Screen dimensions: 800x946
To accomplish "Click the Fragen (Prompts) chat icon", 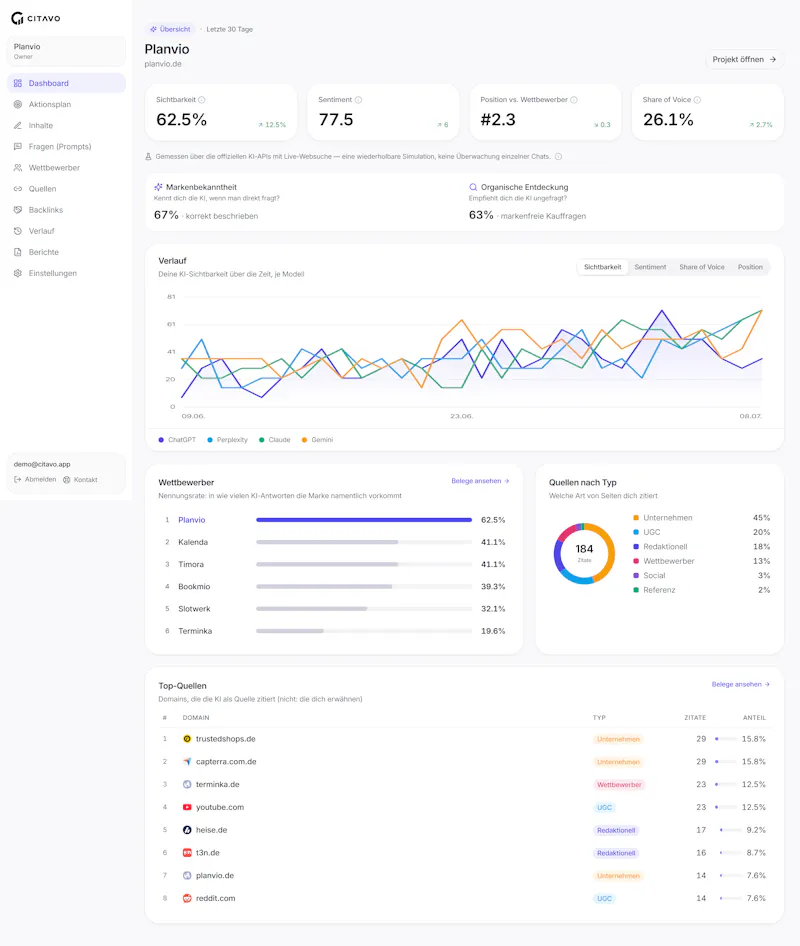I will tap(17, 147).
